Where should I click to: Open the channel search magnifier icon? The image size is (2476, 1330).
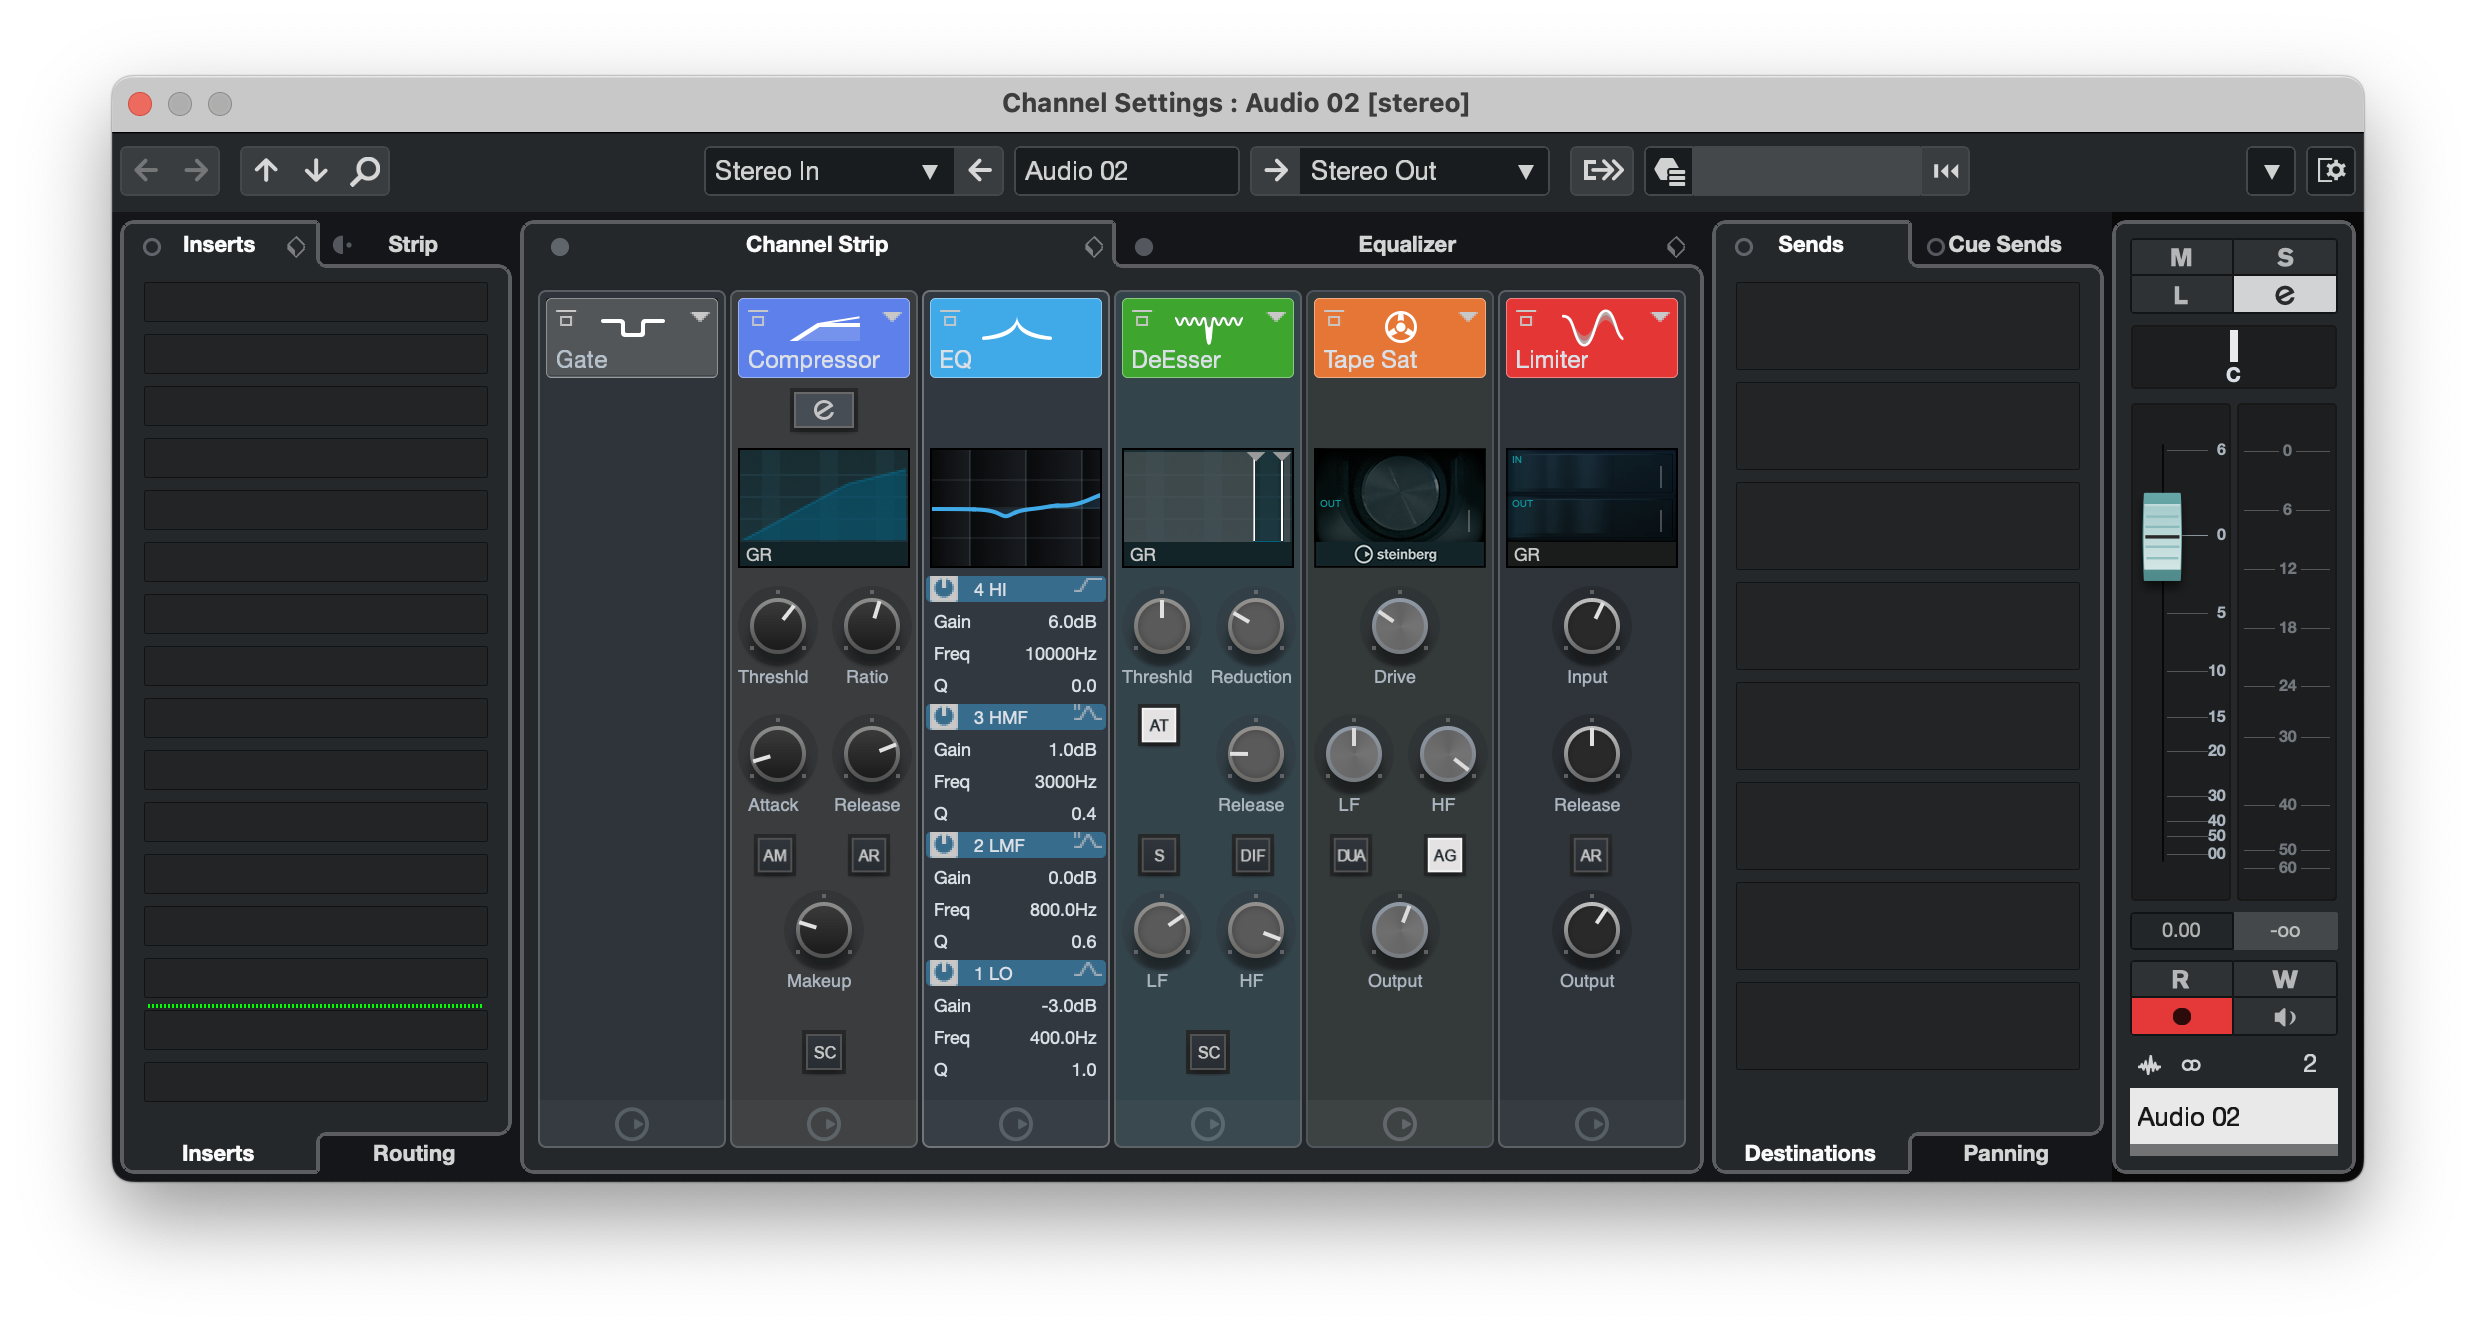tap(365, 171)
